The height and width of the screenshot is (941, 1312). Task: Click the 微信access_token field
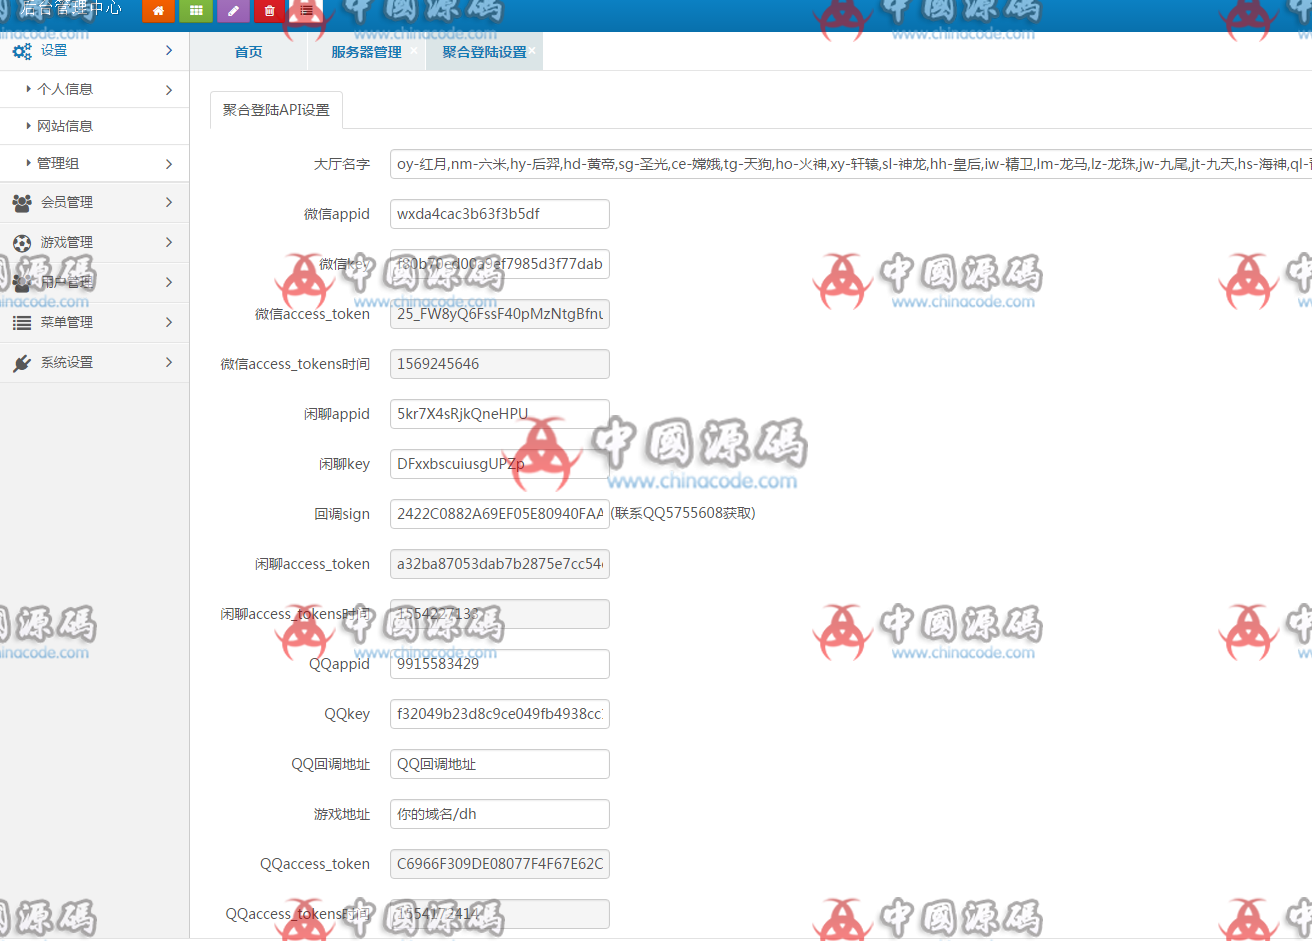499,314
